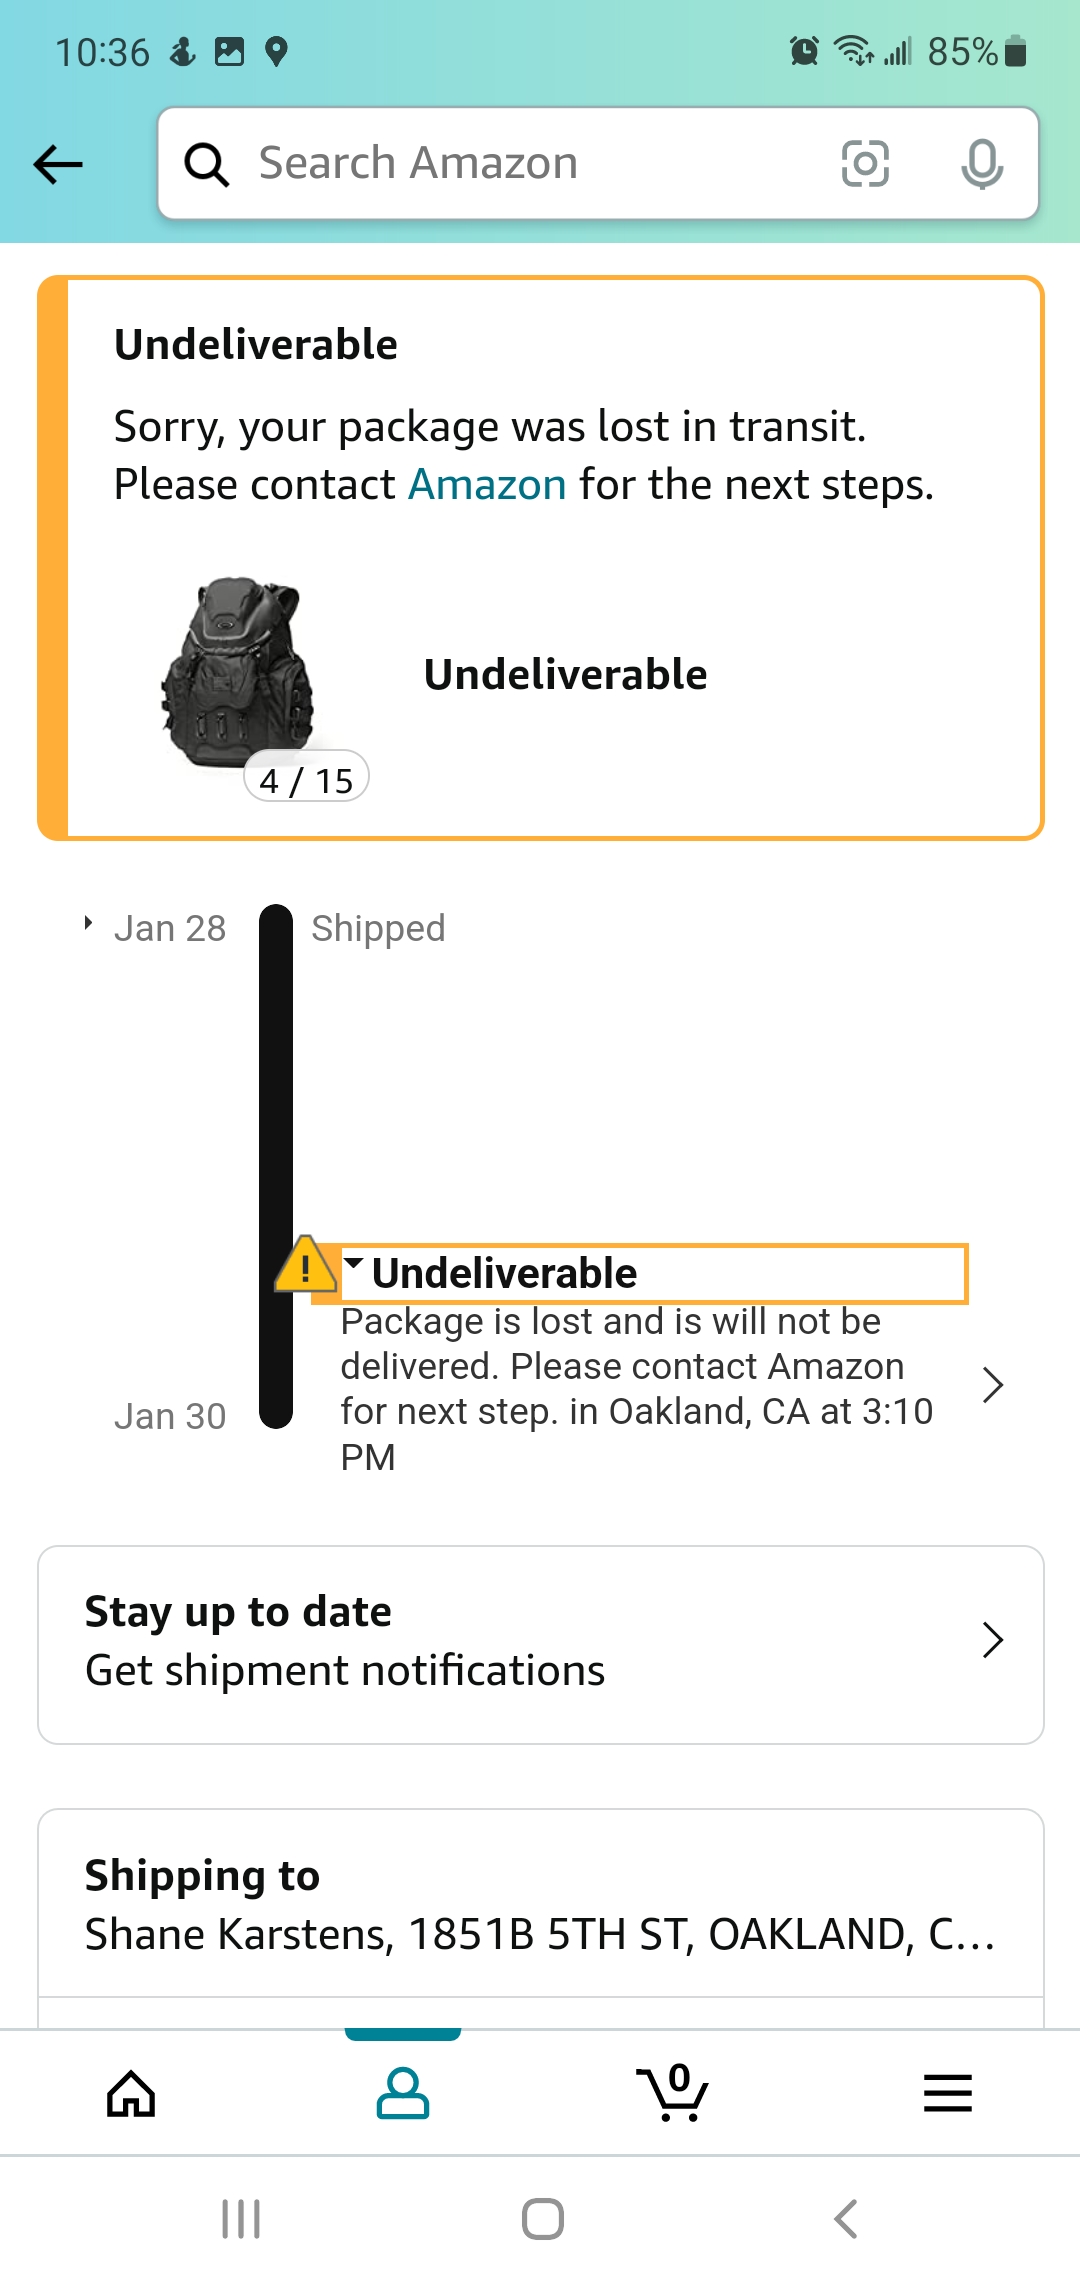The width and height of the screenshot is (1080, 2280).
Task: Open camera lens search icon
Action: pyautogui.click(x=865, y=164)
